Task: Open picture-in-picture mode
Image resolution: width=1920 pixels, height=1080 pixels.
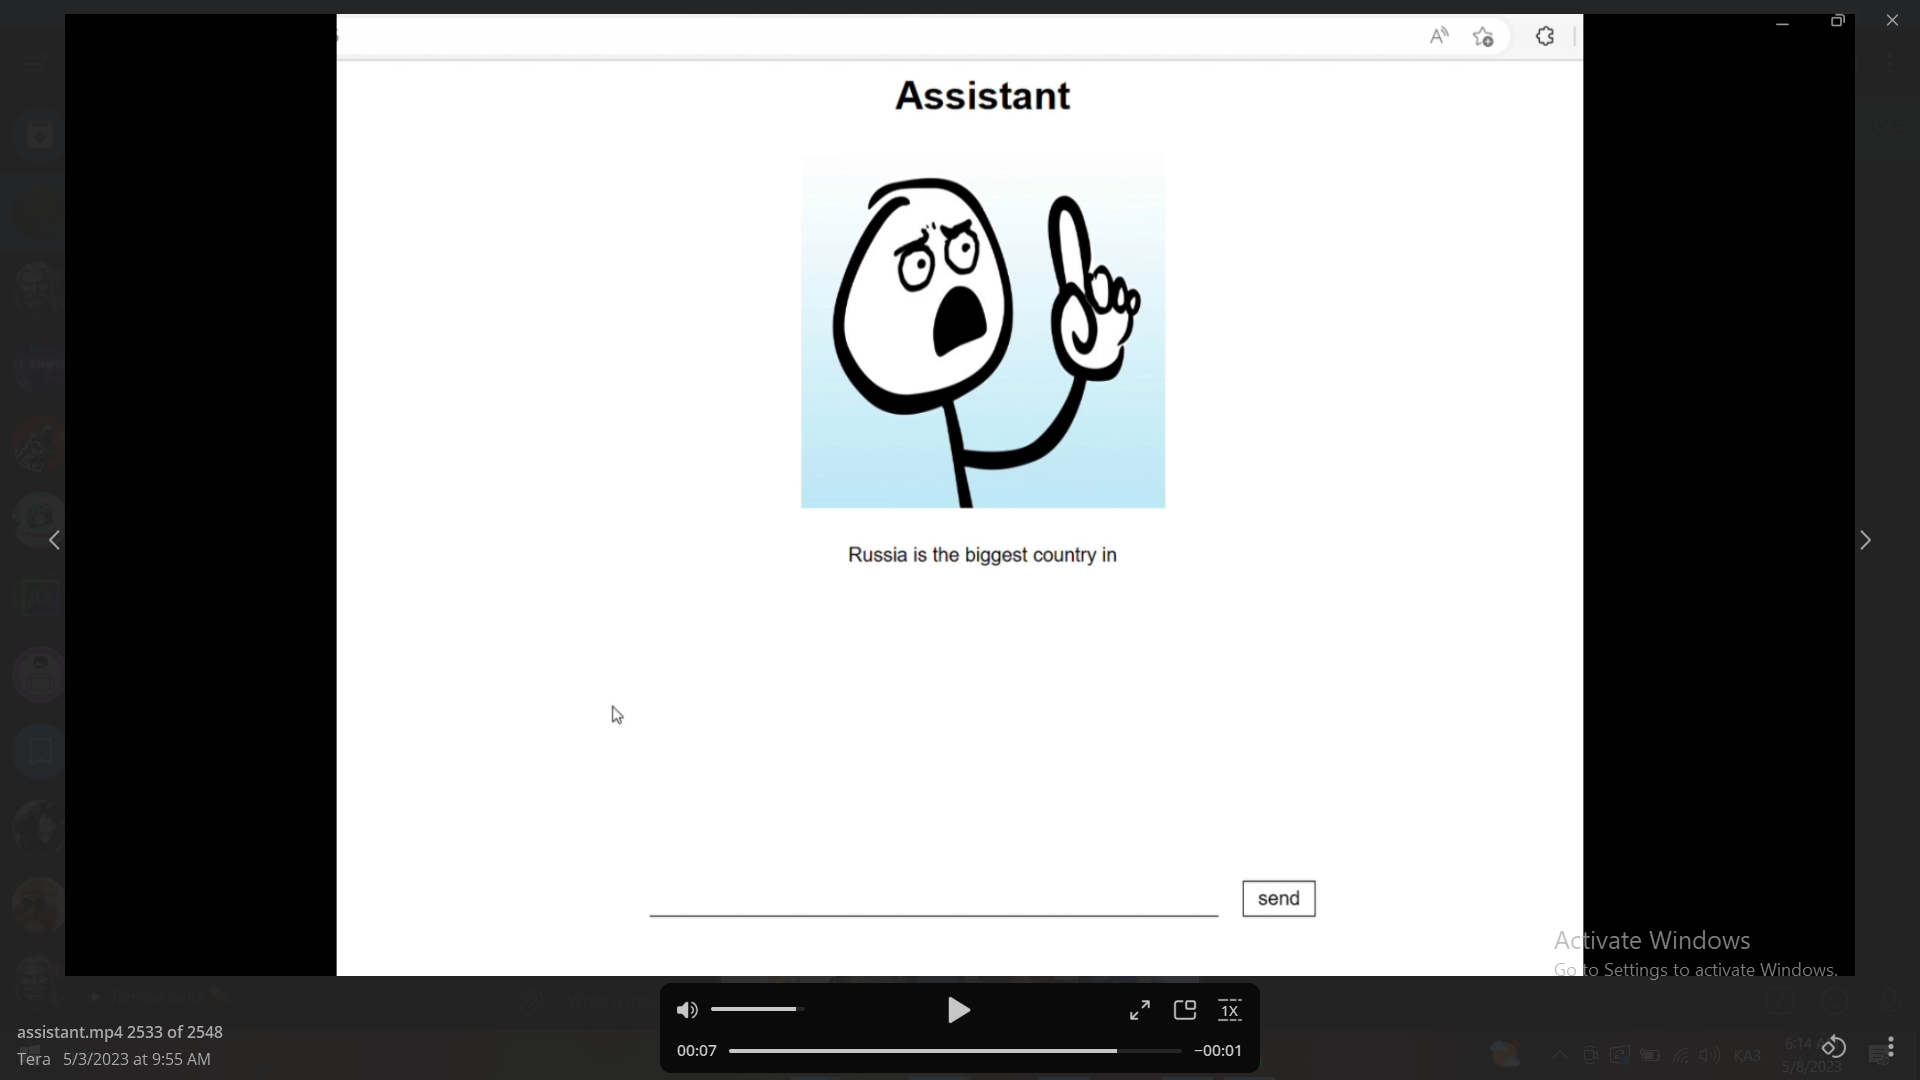Action: pos(1185,1010)
